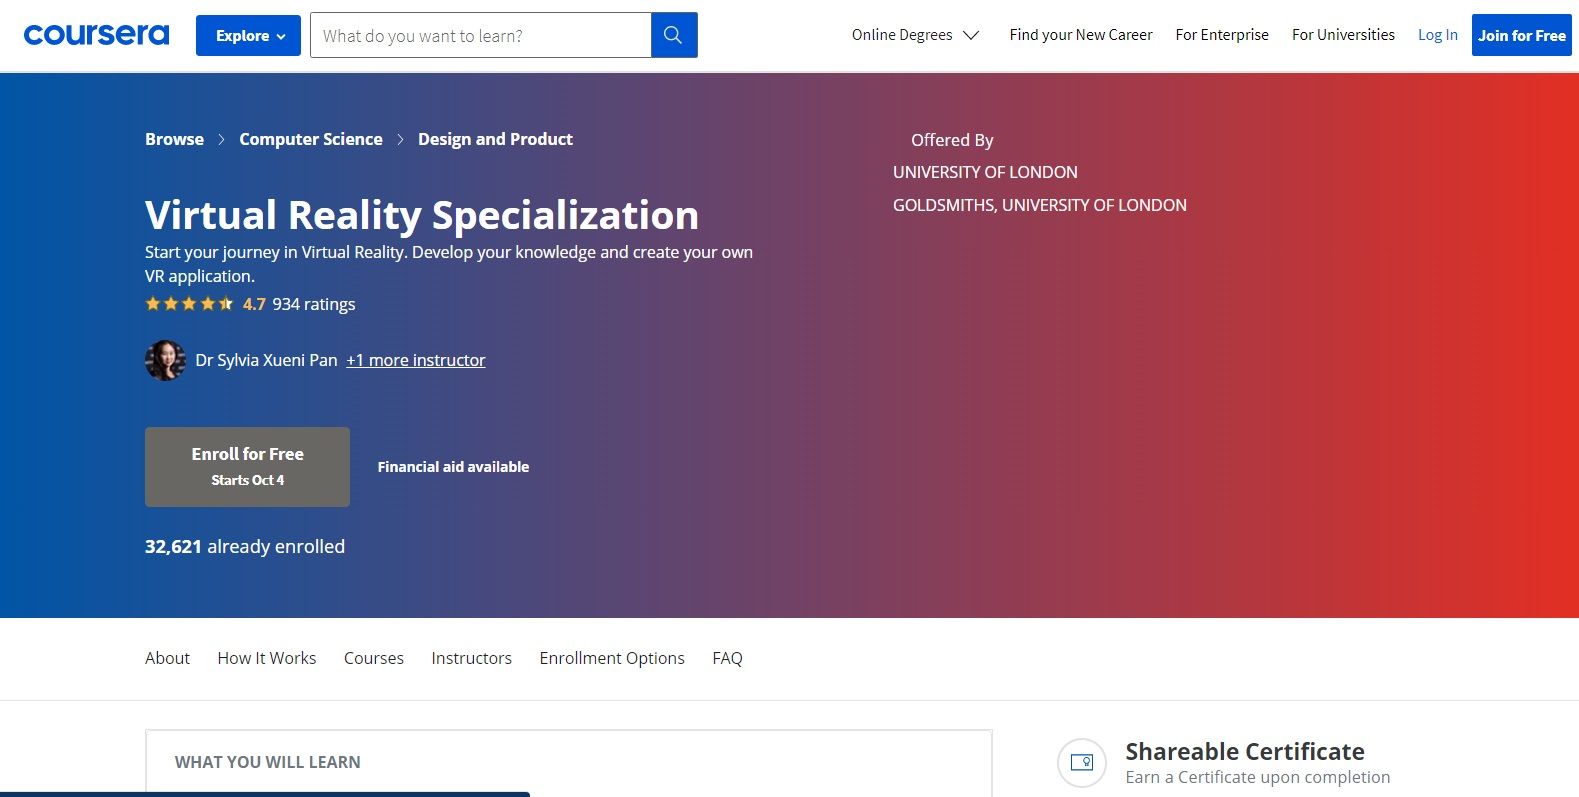The image size is (1579, 797).
Task: Click the +1 more instructor link
Action: coord(416,360)
